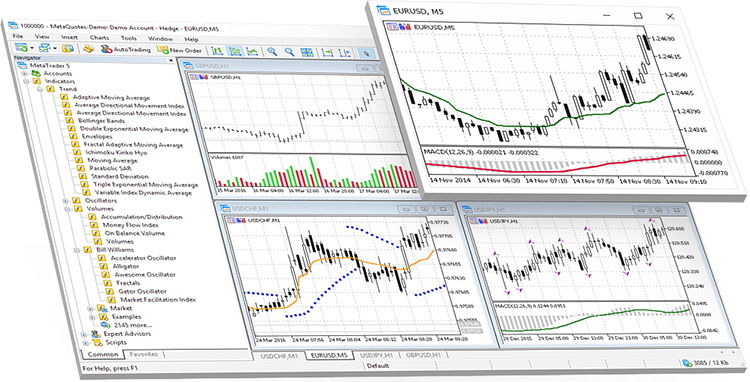Enable the chart auto scroll icon
Viewport: 750px width, 382px height.
point(327,52)
